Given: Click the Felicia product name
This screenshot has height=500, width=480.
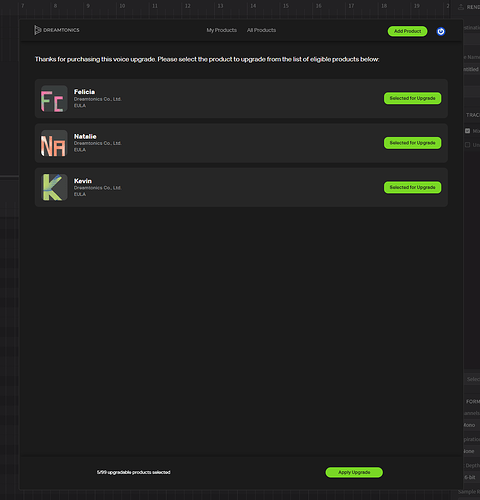Looking at the screenshot, I should point(84,92).
